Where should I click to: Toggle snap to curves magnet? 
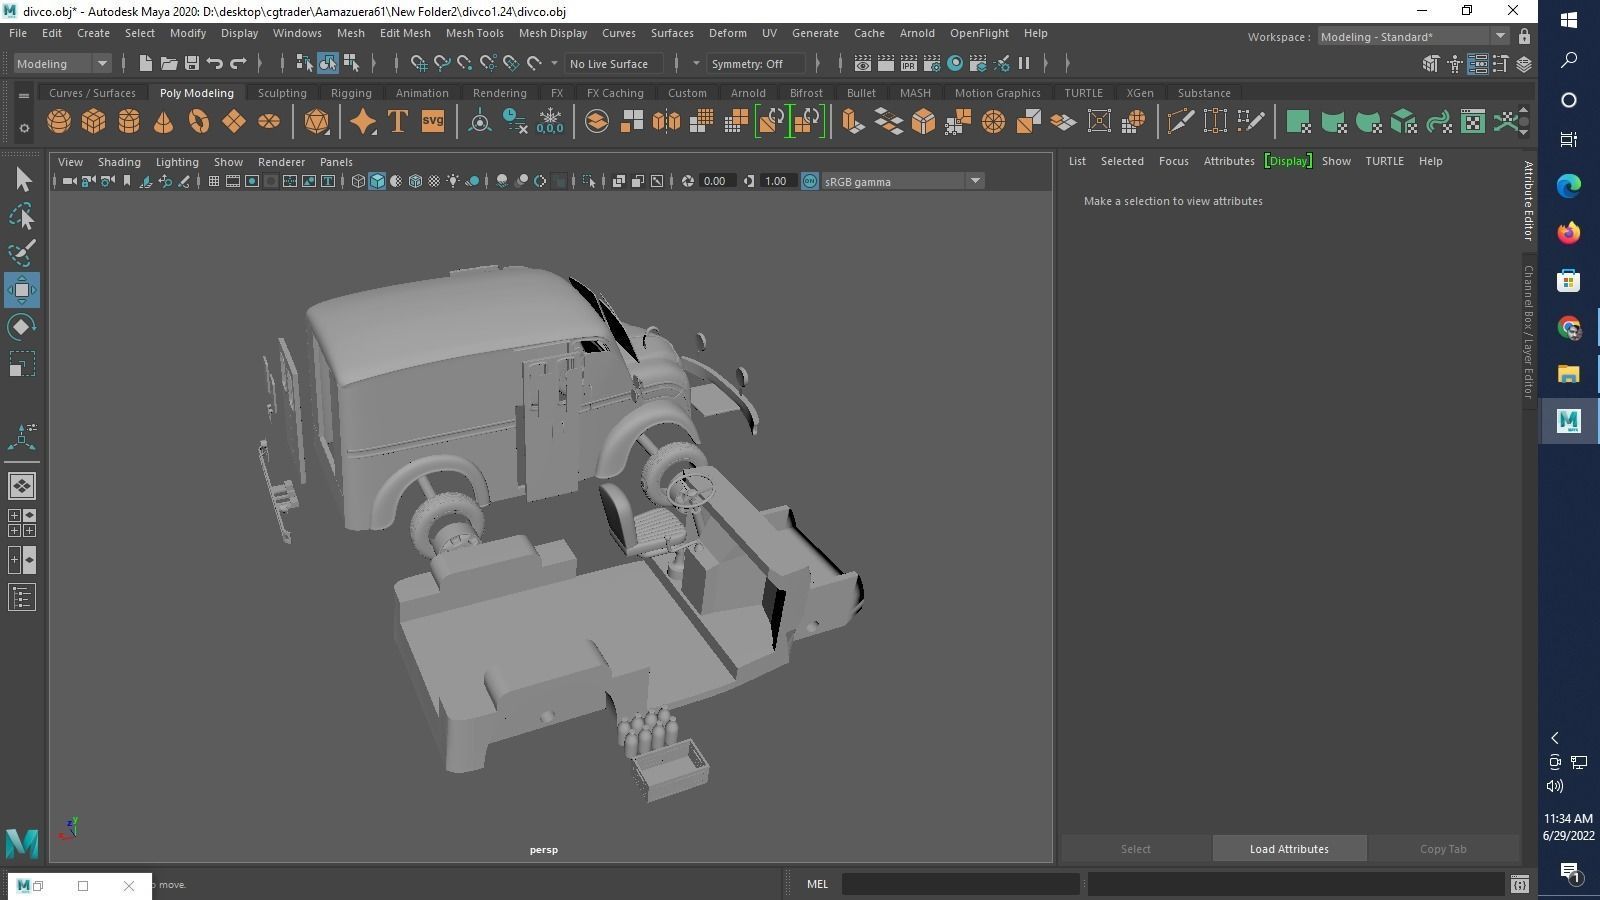coord(442,64)
